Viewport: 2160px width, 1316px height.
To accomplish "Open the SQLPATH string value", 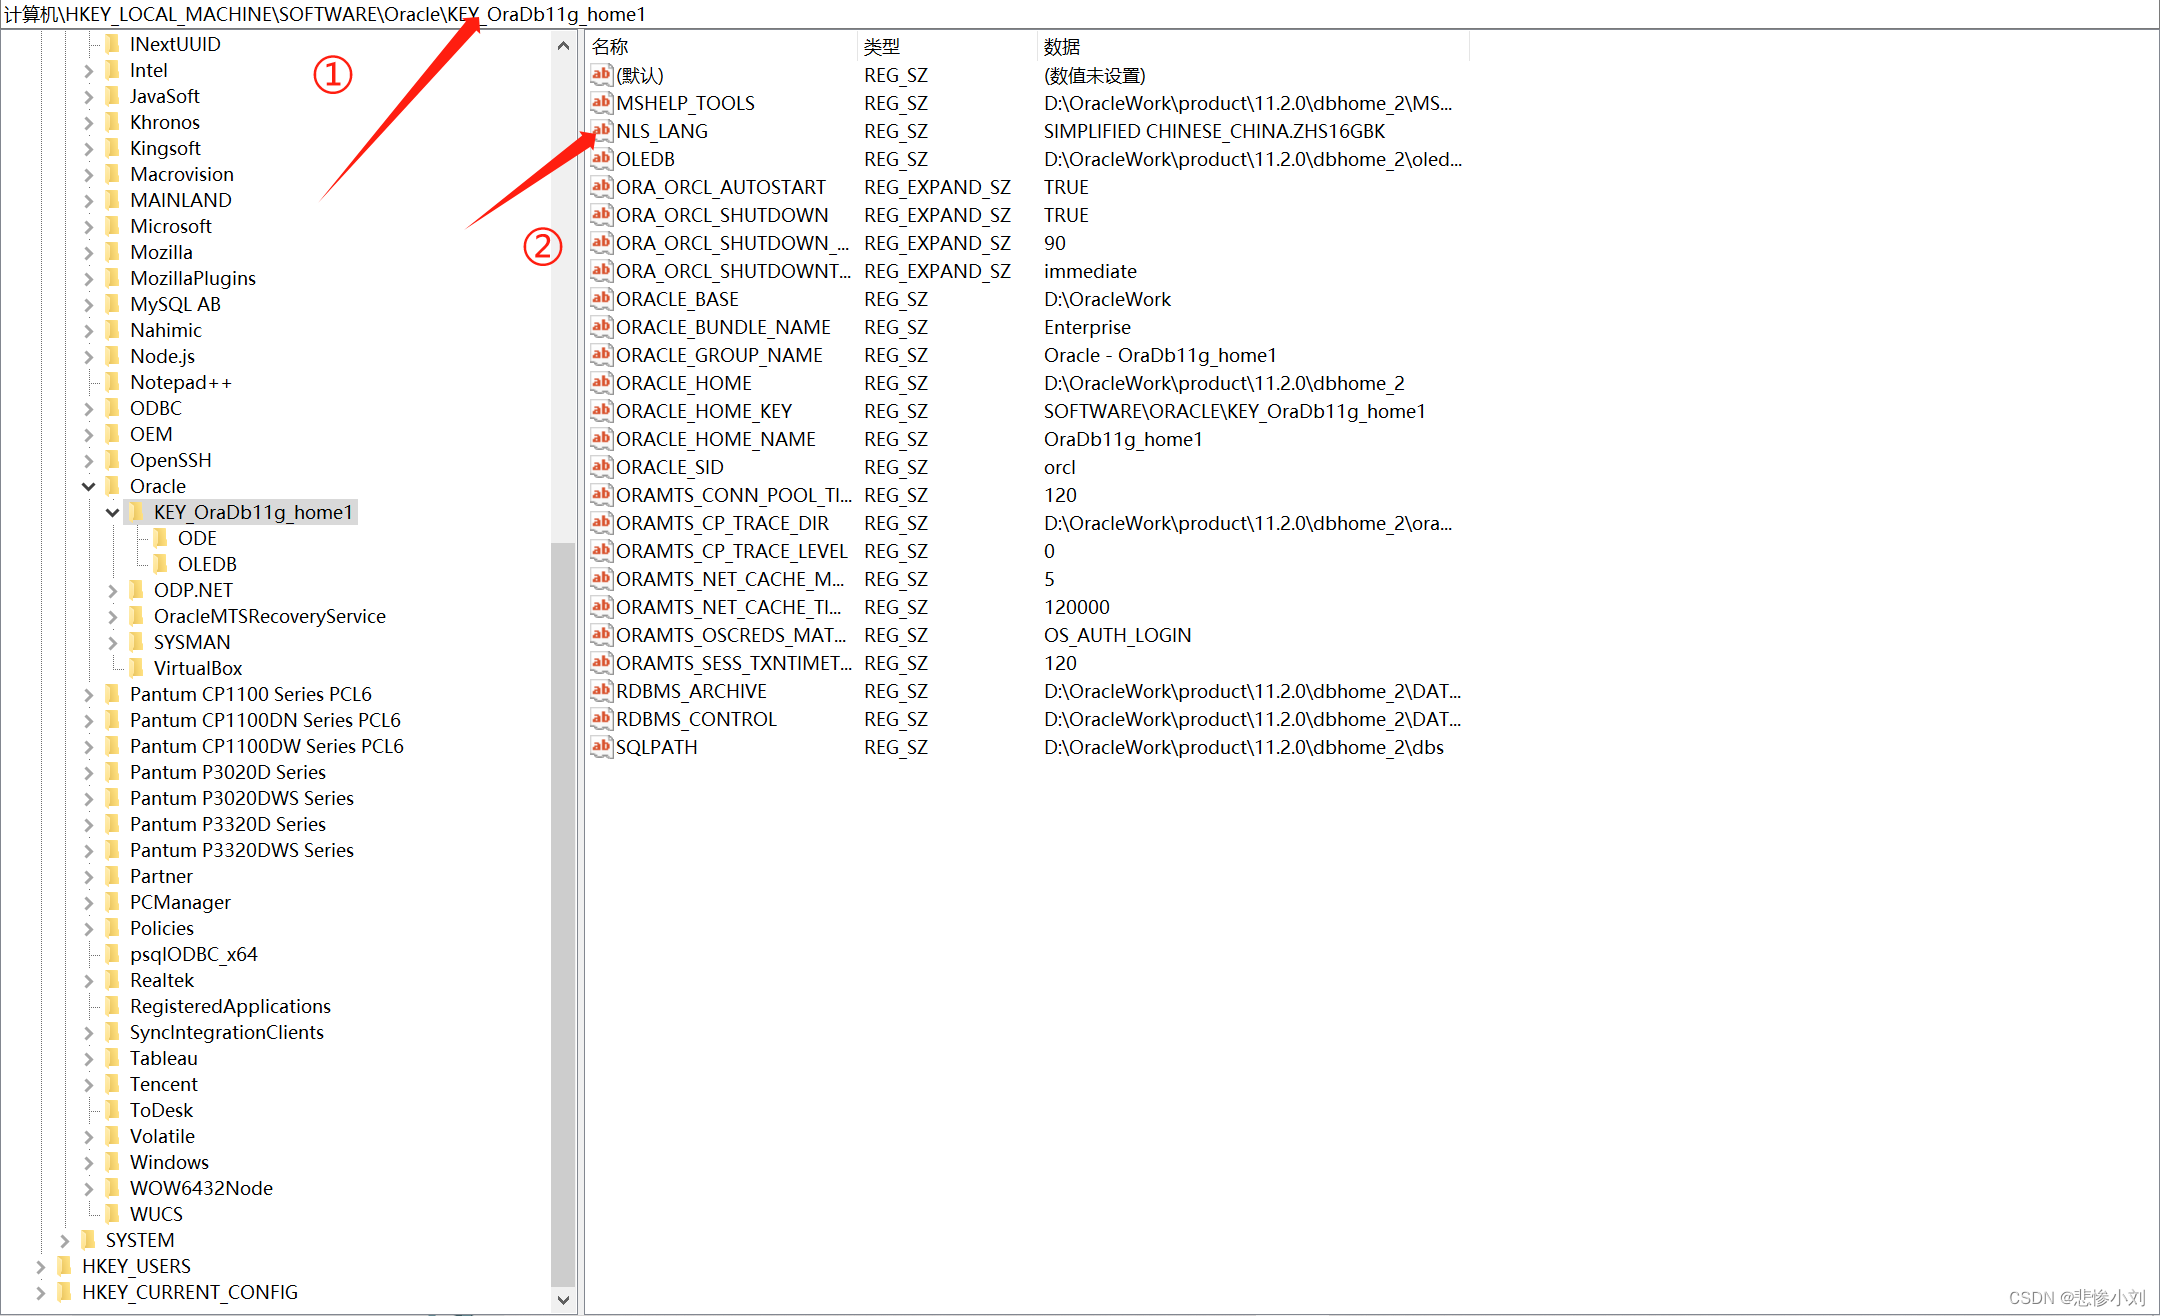I will [656, 747].
